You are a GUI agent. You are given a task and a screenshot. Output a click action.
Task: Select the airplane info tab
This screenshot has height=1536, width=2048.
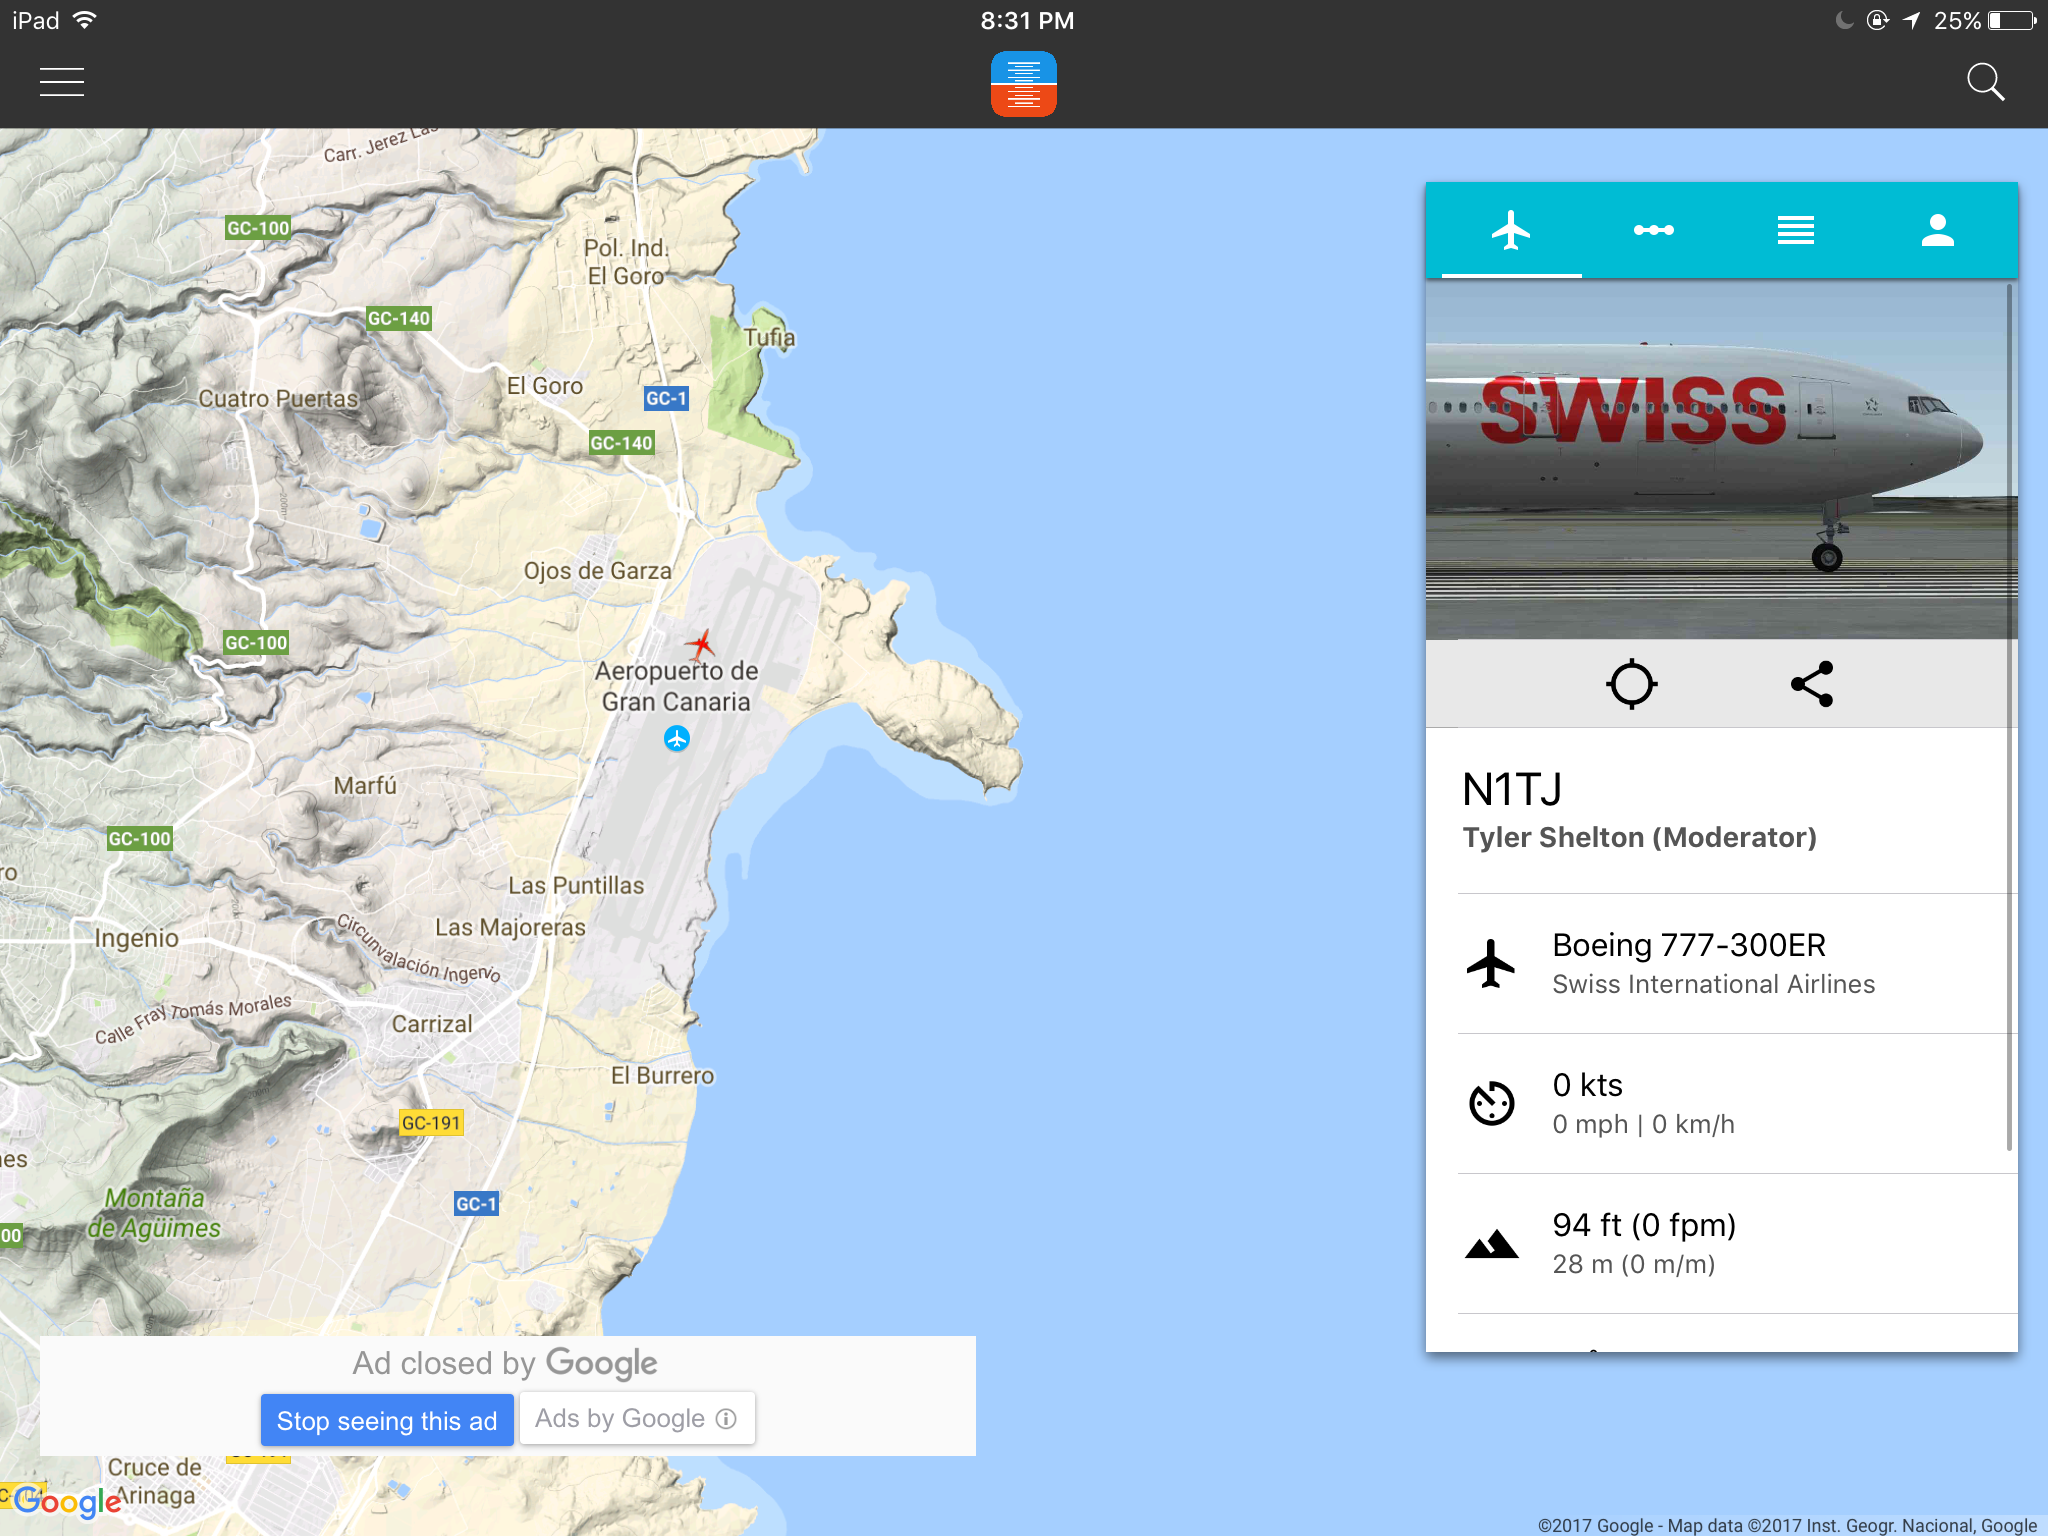click(1511, 230)
